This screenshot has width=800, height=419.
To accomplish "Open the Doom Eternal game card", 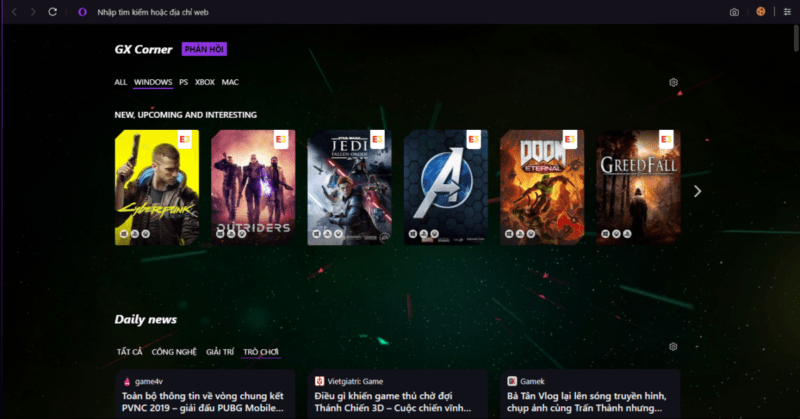I will point(542,187).
